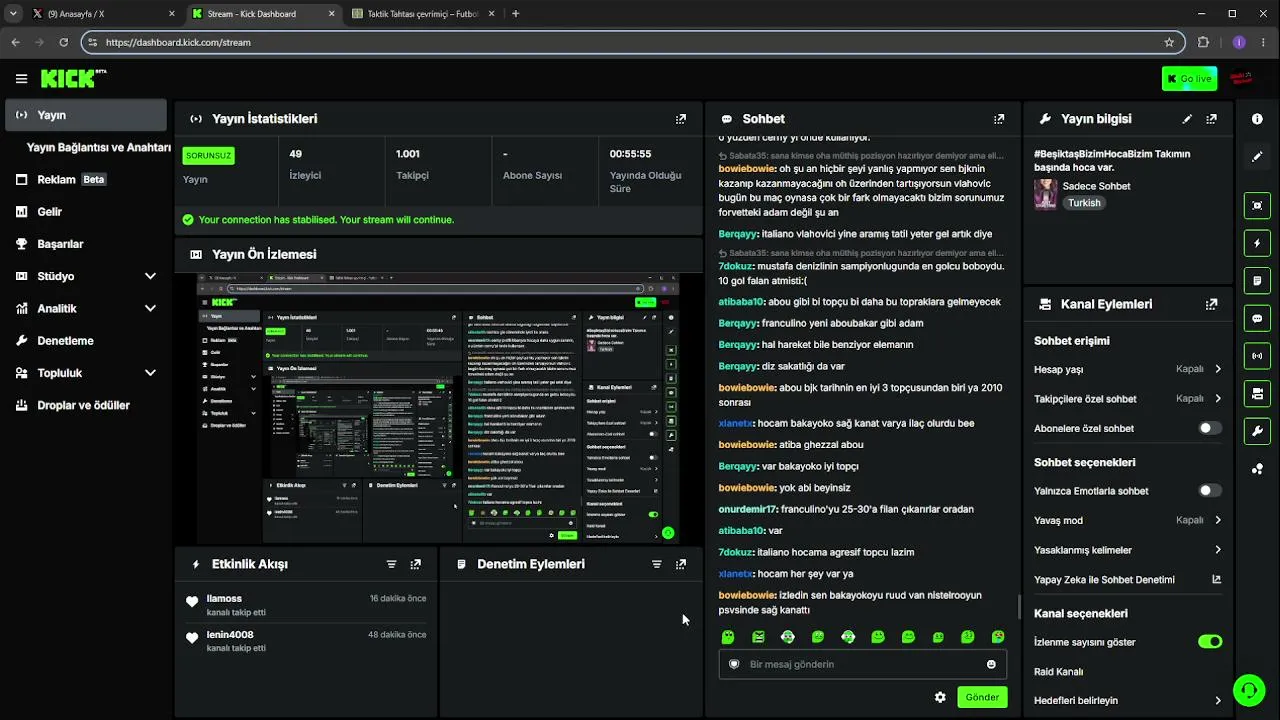Pop out the Kanal Eylemleri panel

pyautogui.click(x=1212, y=304)
